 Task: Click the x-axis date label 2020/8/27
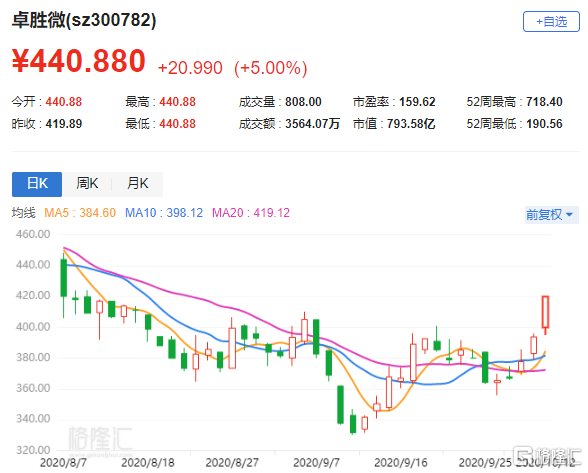tap(232, 462)
